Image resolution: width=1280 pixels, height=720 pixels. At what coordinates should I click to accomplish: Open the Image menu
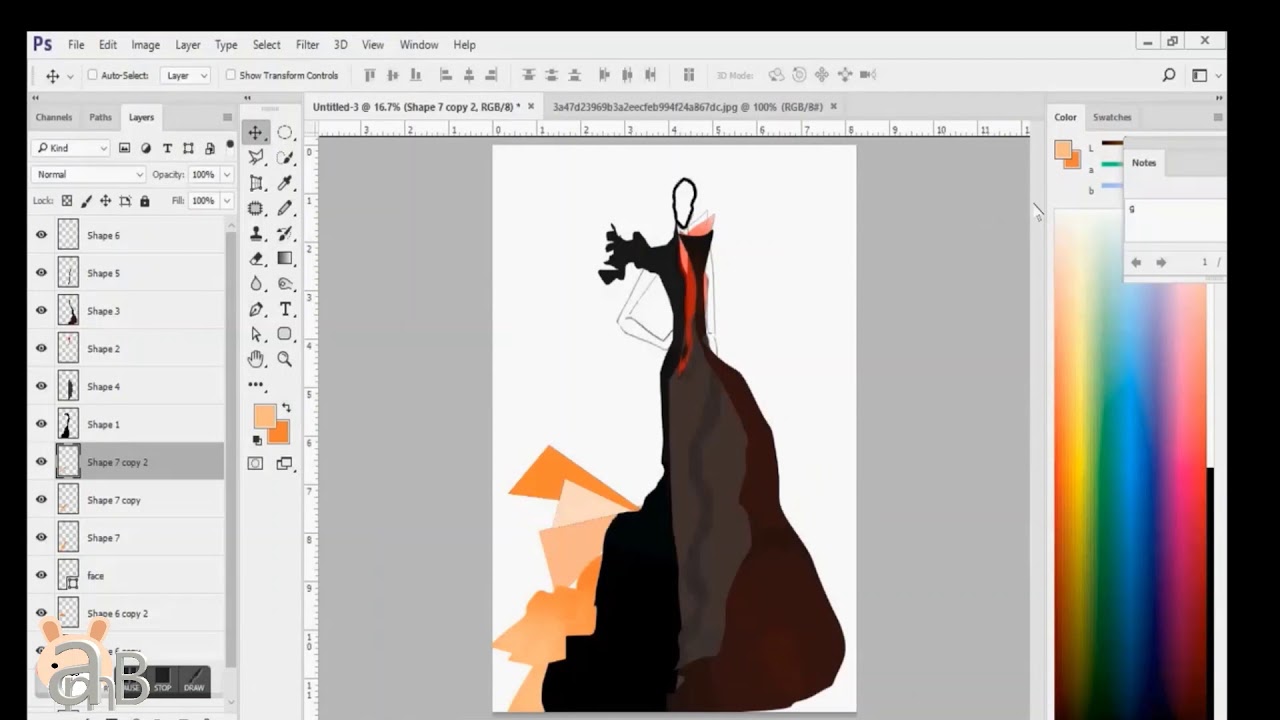pyautogui.click(x=145, y=45)
